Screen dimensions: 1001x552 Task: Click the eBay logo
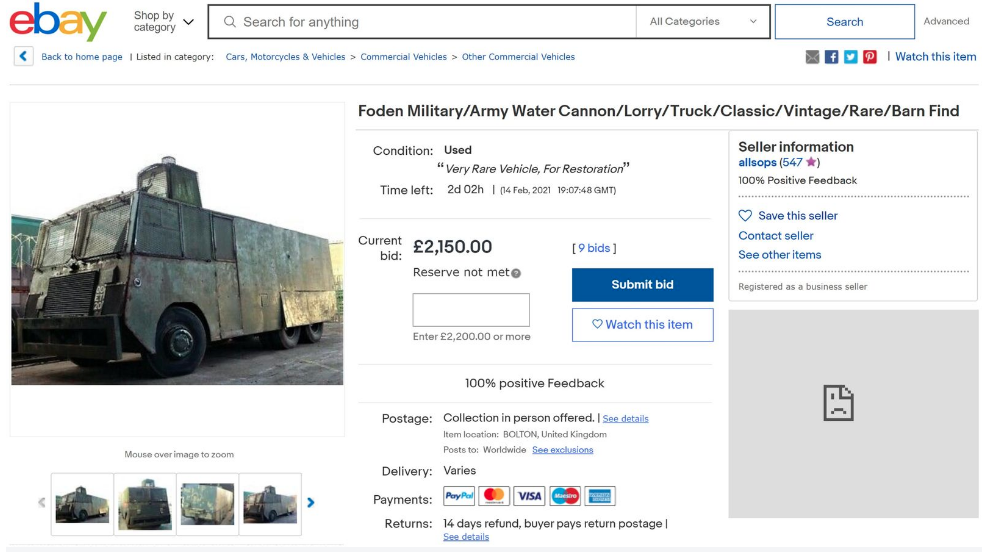point(58,22)
